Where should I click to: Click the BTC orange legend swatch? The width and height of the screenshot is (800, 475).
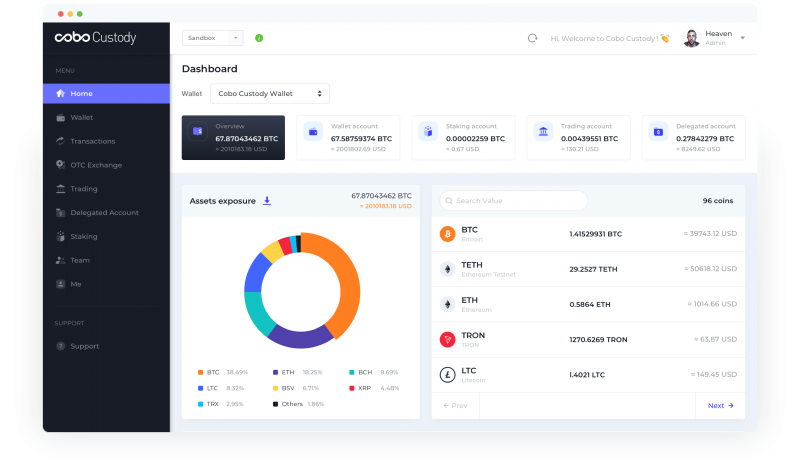(x=201, y=372)
